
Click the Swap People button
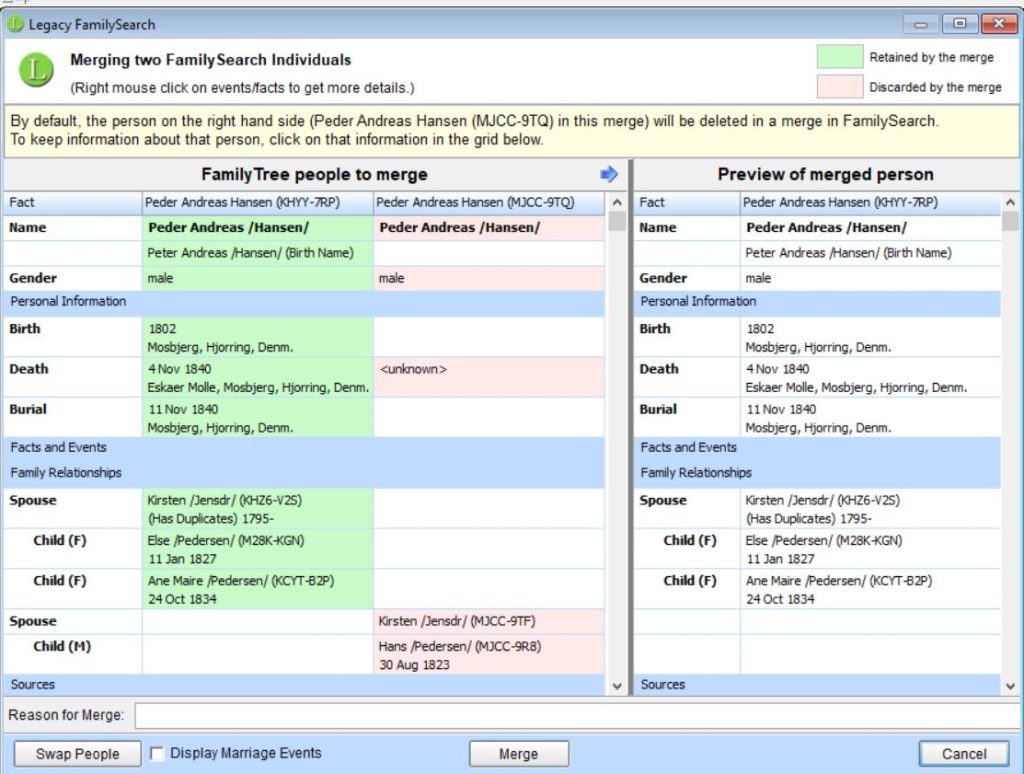coord(77,754)
